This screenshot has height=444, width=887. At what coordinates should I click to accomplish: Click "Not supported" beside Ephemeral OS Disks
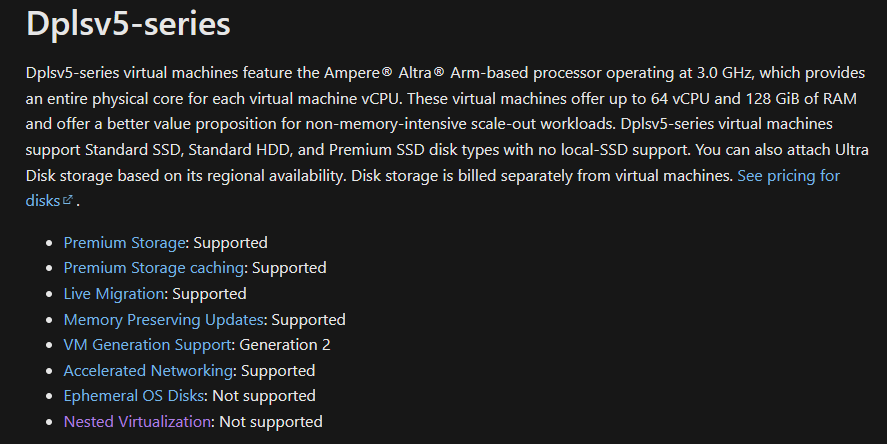tap(264, 395)
